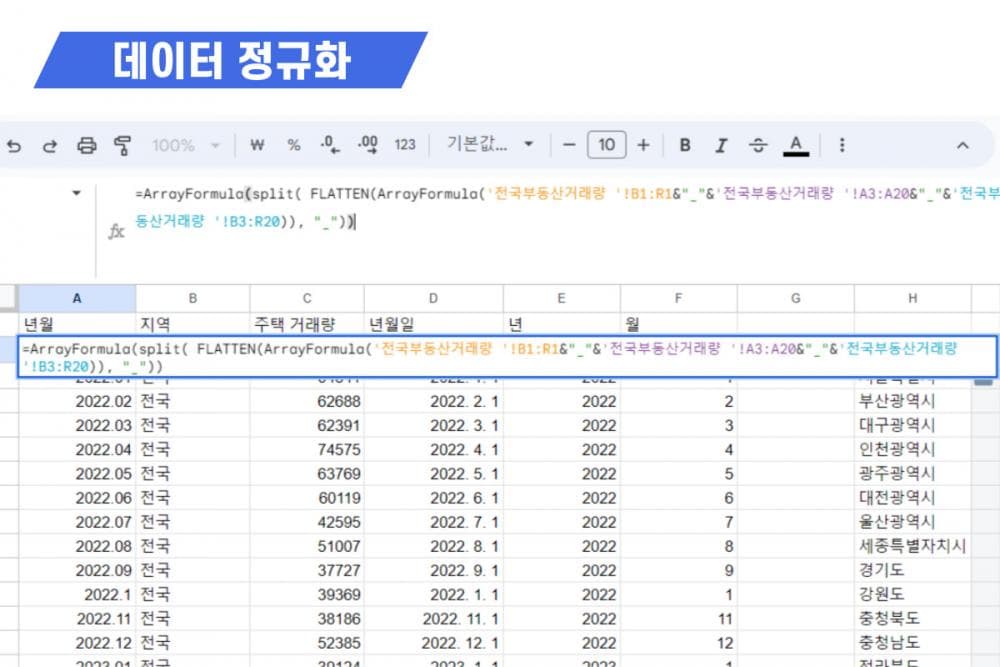1000x667 pixels.
Task: Decrease decimal places
Action: (x=330, y=145)
